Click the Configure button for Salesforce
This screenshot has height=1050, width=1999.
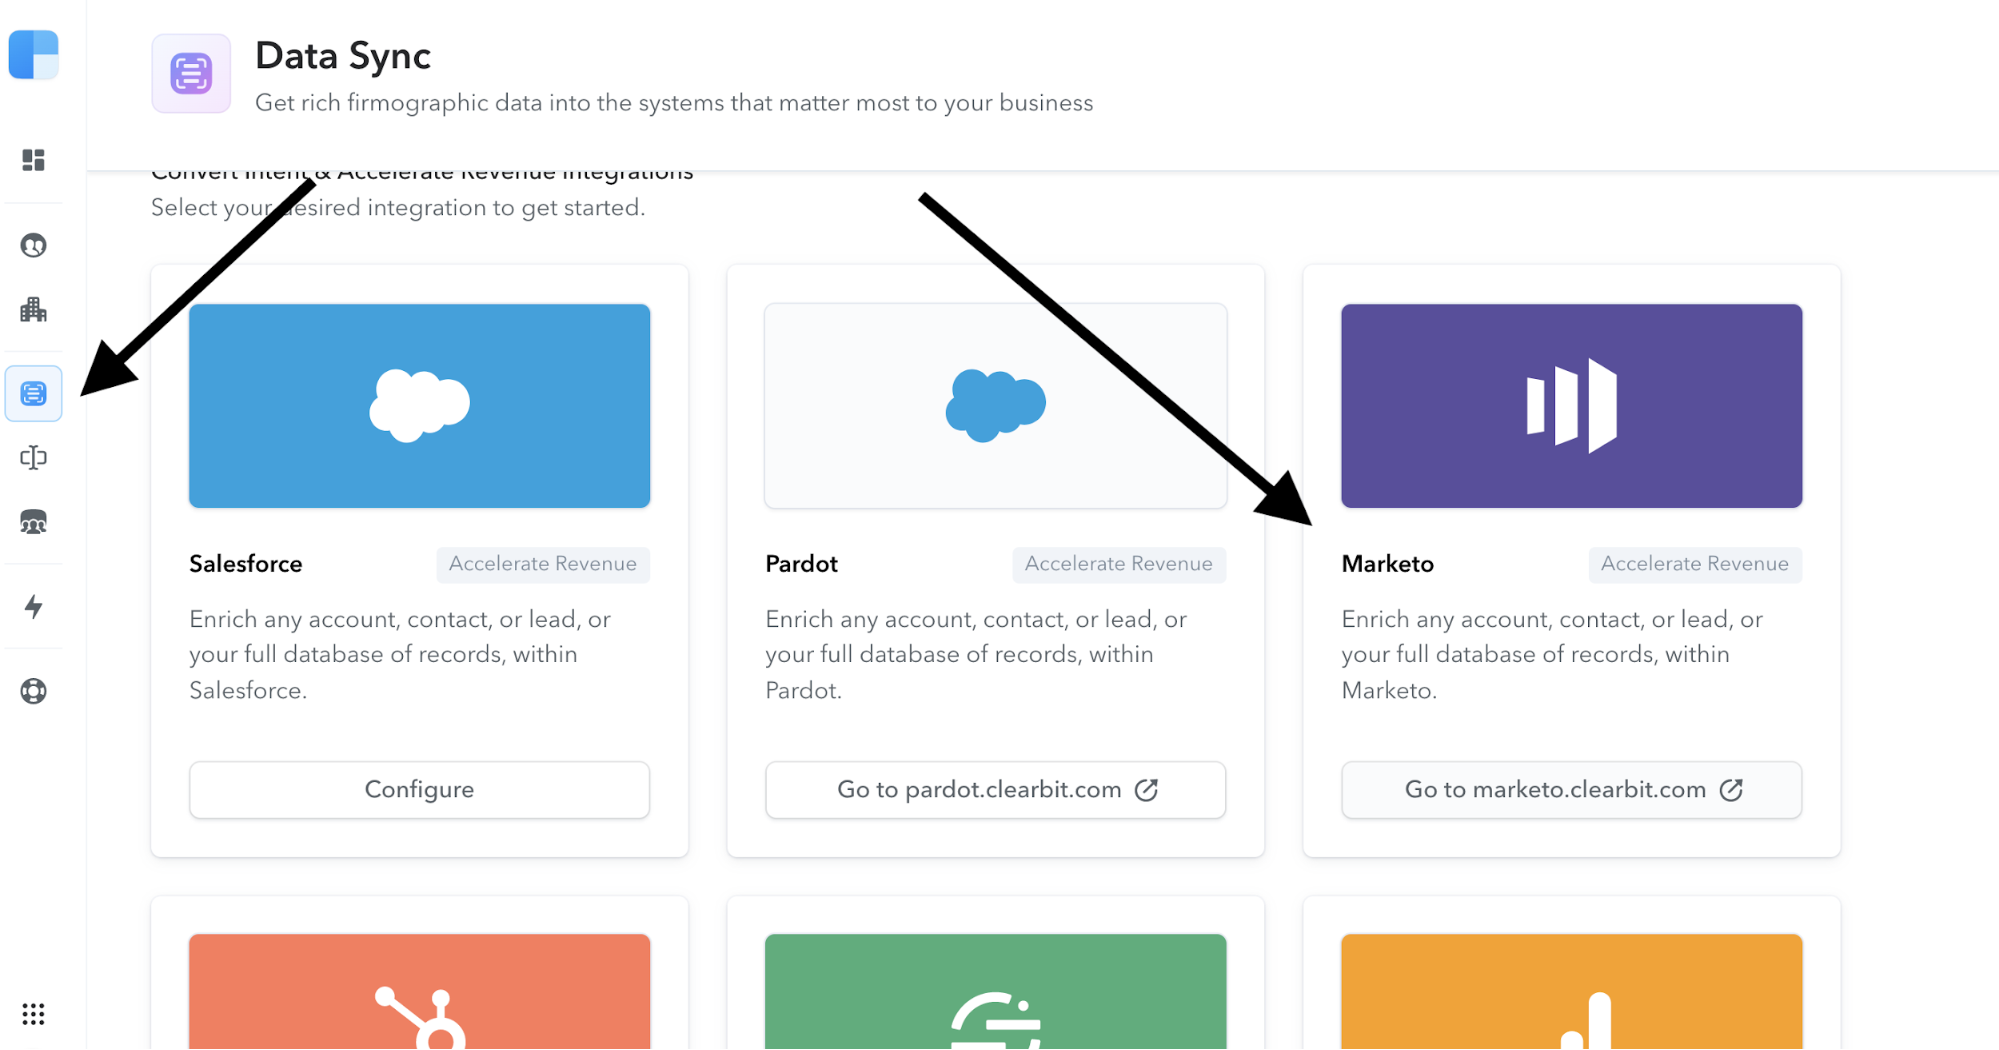click(x=420, y=790)
